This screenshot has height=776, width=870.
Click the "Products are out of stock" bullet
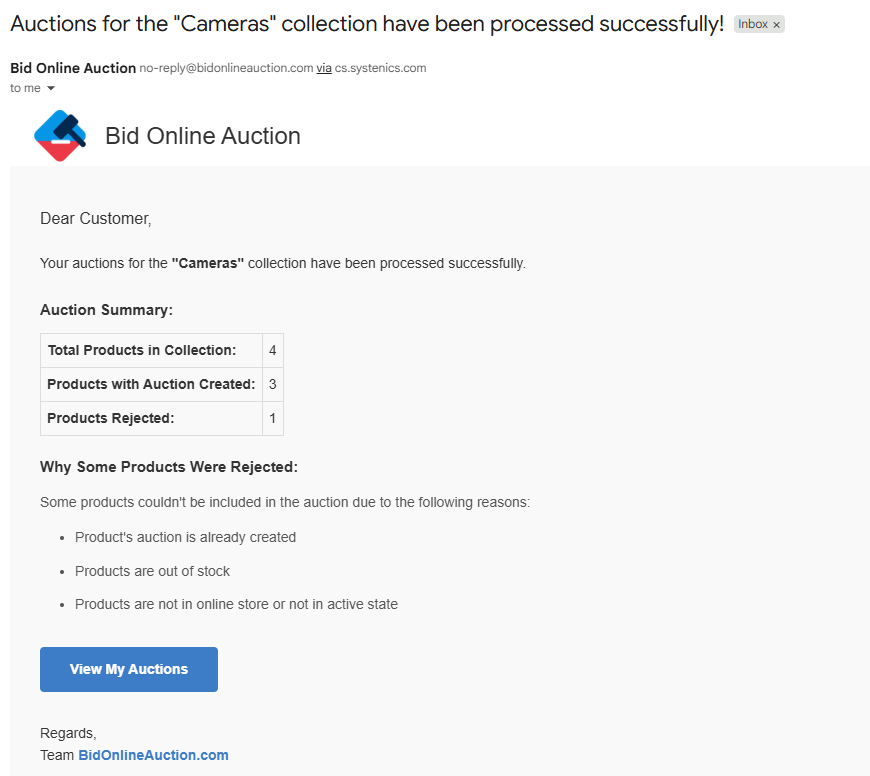point(152,571)
